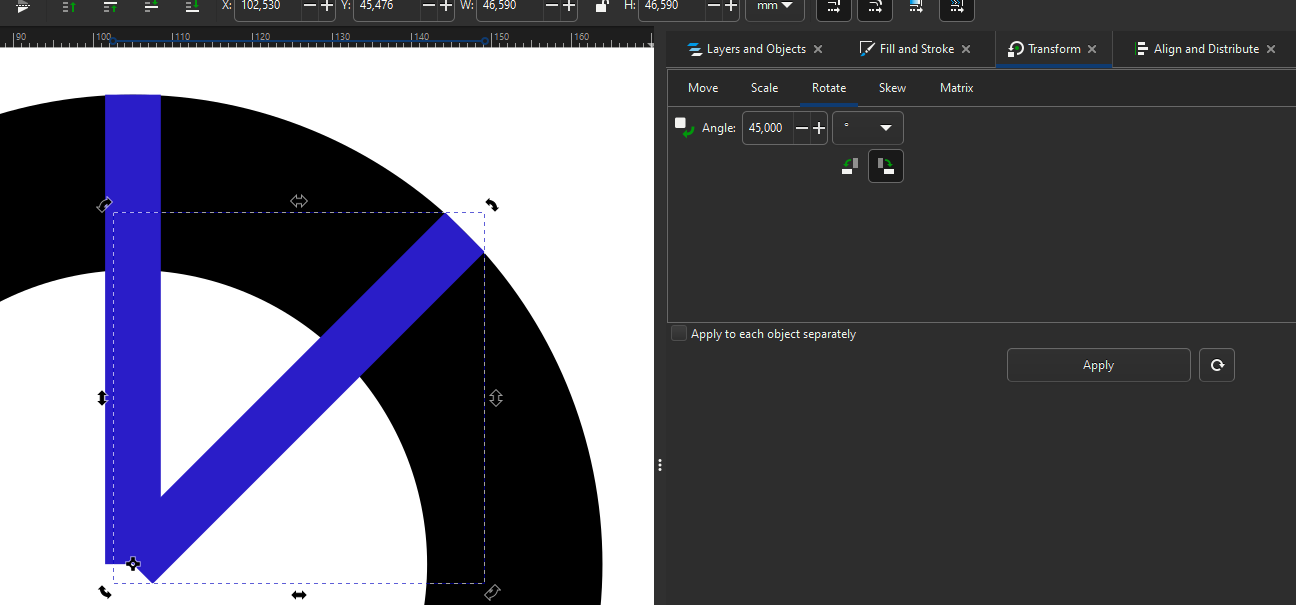1296x605 pixels.
Task: Select rotate counterclockwise direction button
Action: (850, 166)
